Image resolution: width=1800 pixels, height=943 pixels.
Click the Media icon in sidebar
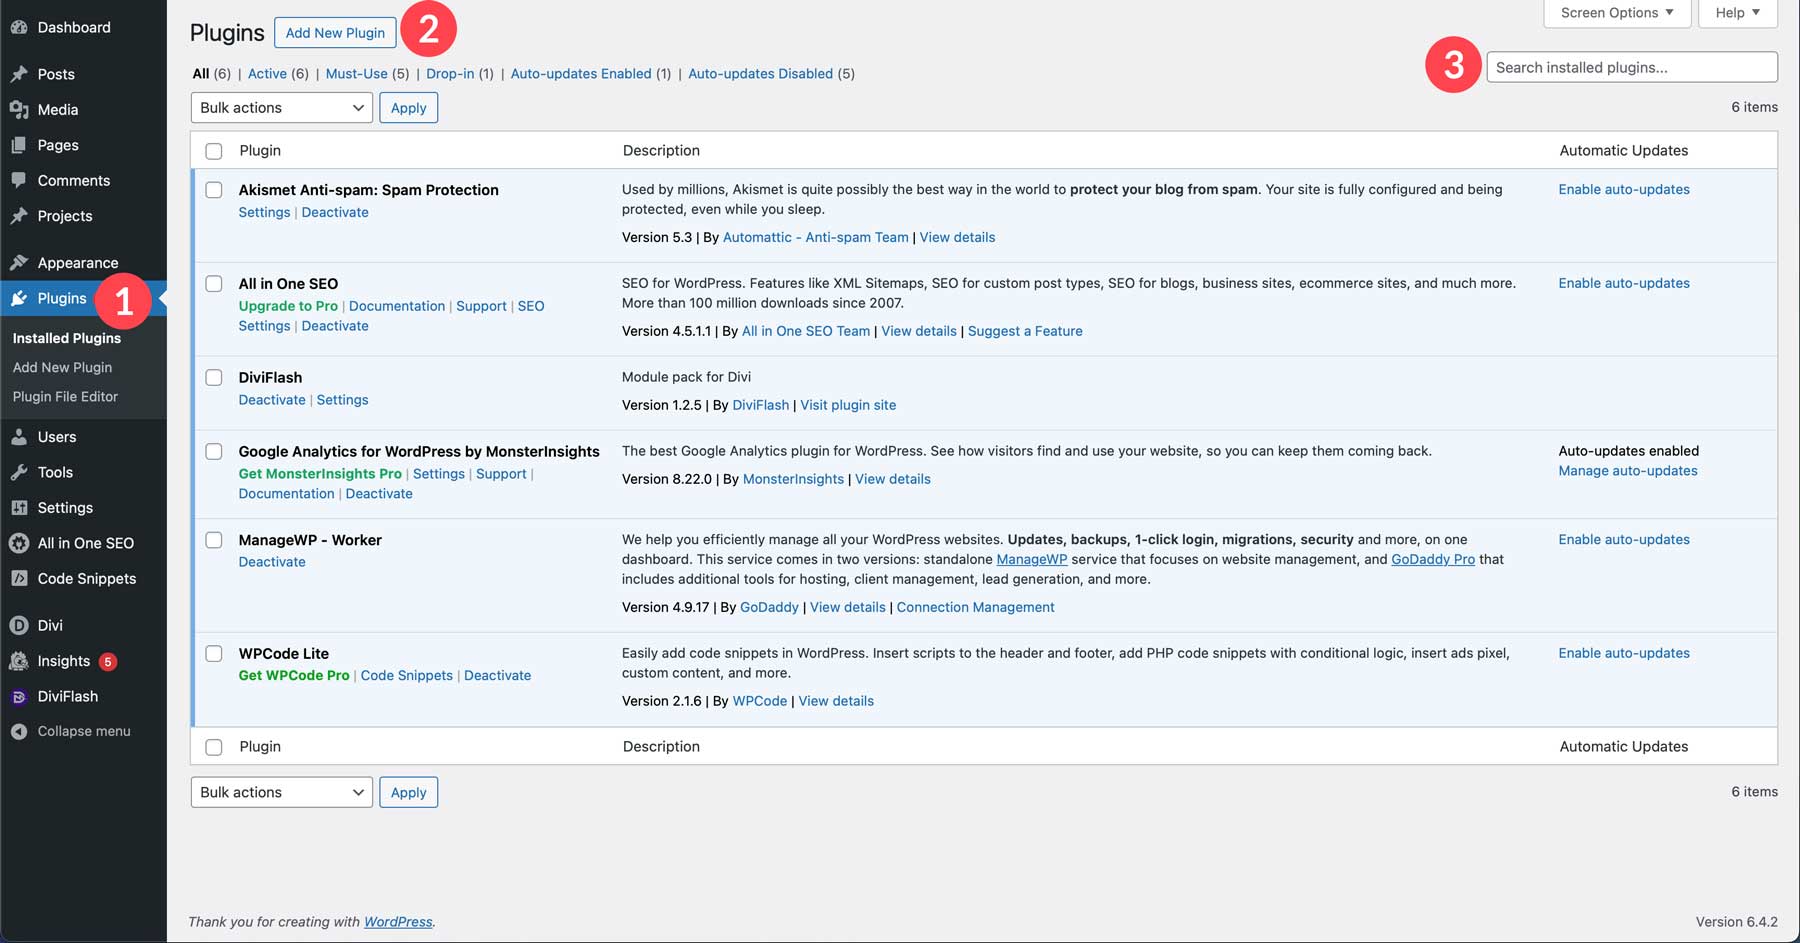pyautogui.click(x=19, y=110)
